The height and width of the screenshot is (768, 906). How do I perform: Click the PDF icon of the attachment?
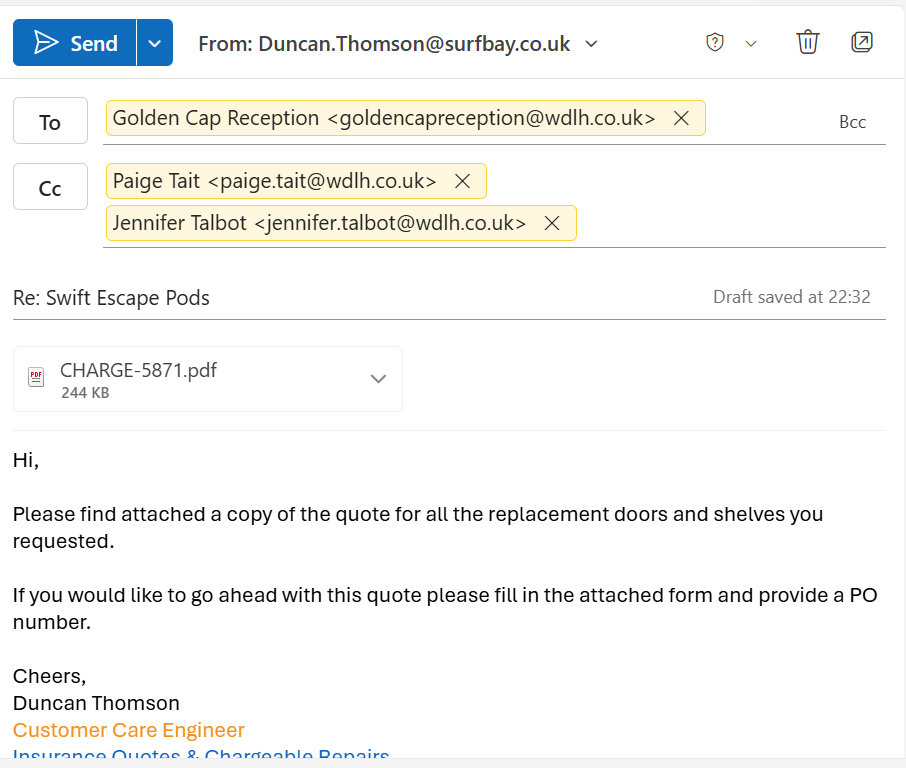36,378
